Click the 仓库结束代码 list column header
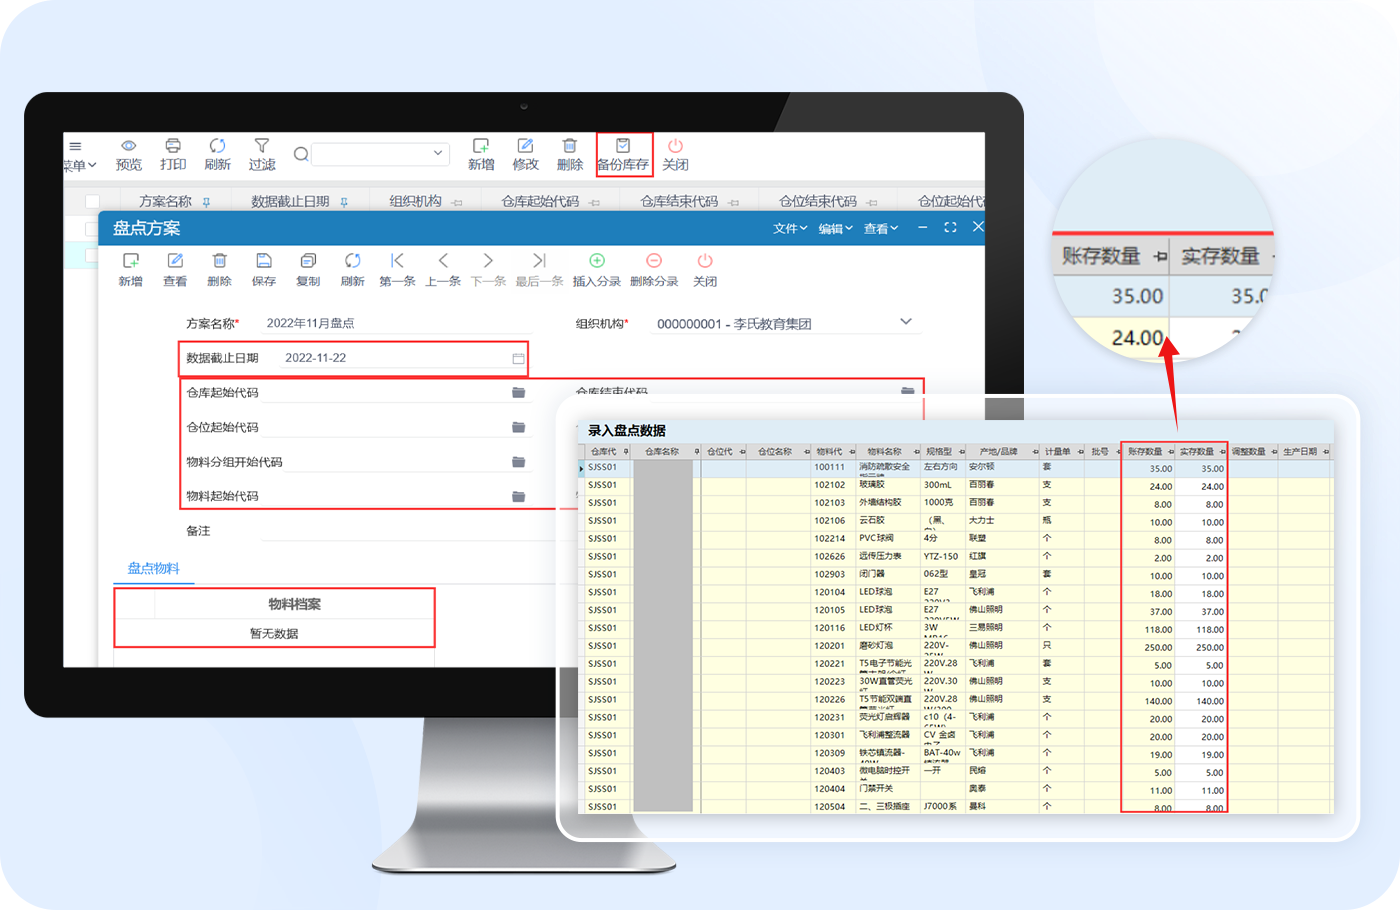 click(679, 201)
